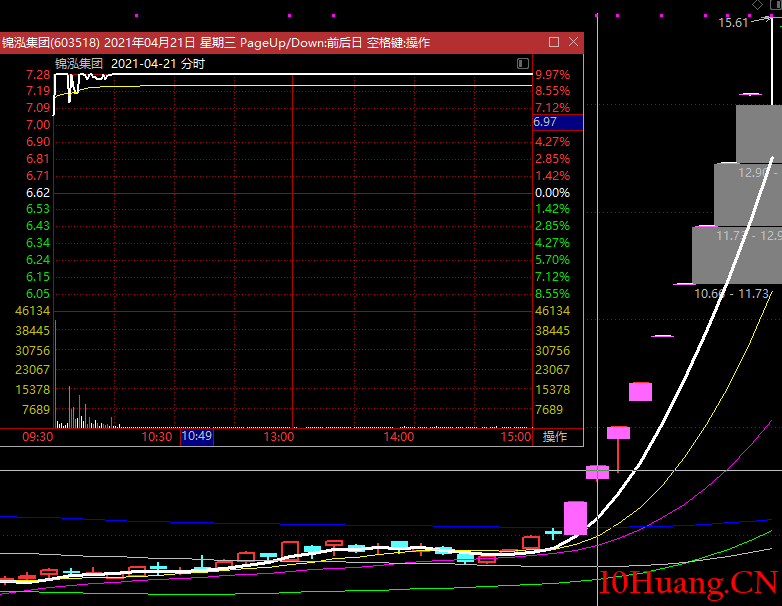Click the 15.61 price high marker
This screenshot has height=606, width=782.
733,22
